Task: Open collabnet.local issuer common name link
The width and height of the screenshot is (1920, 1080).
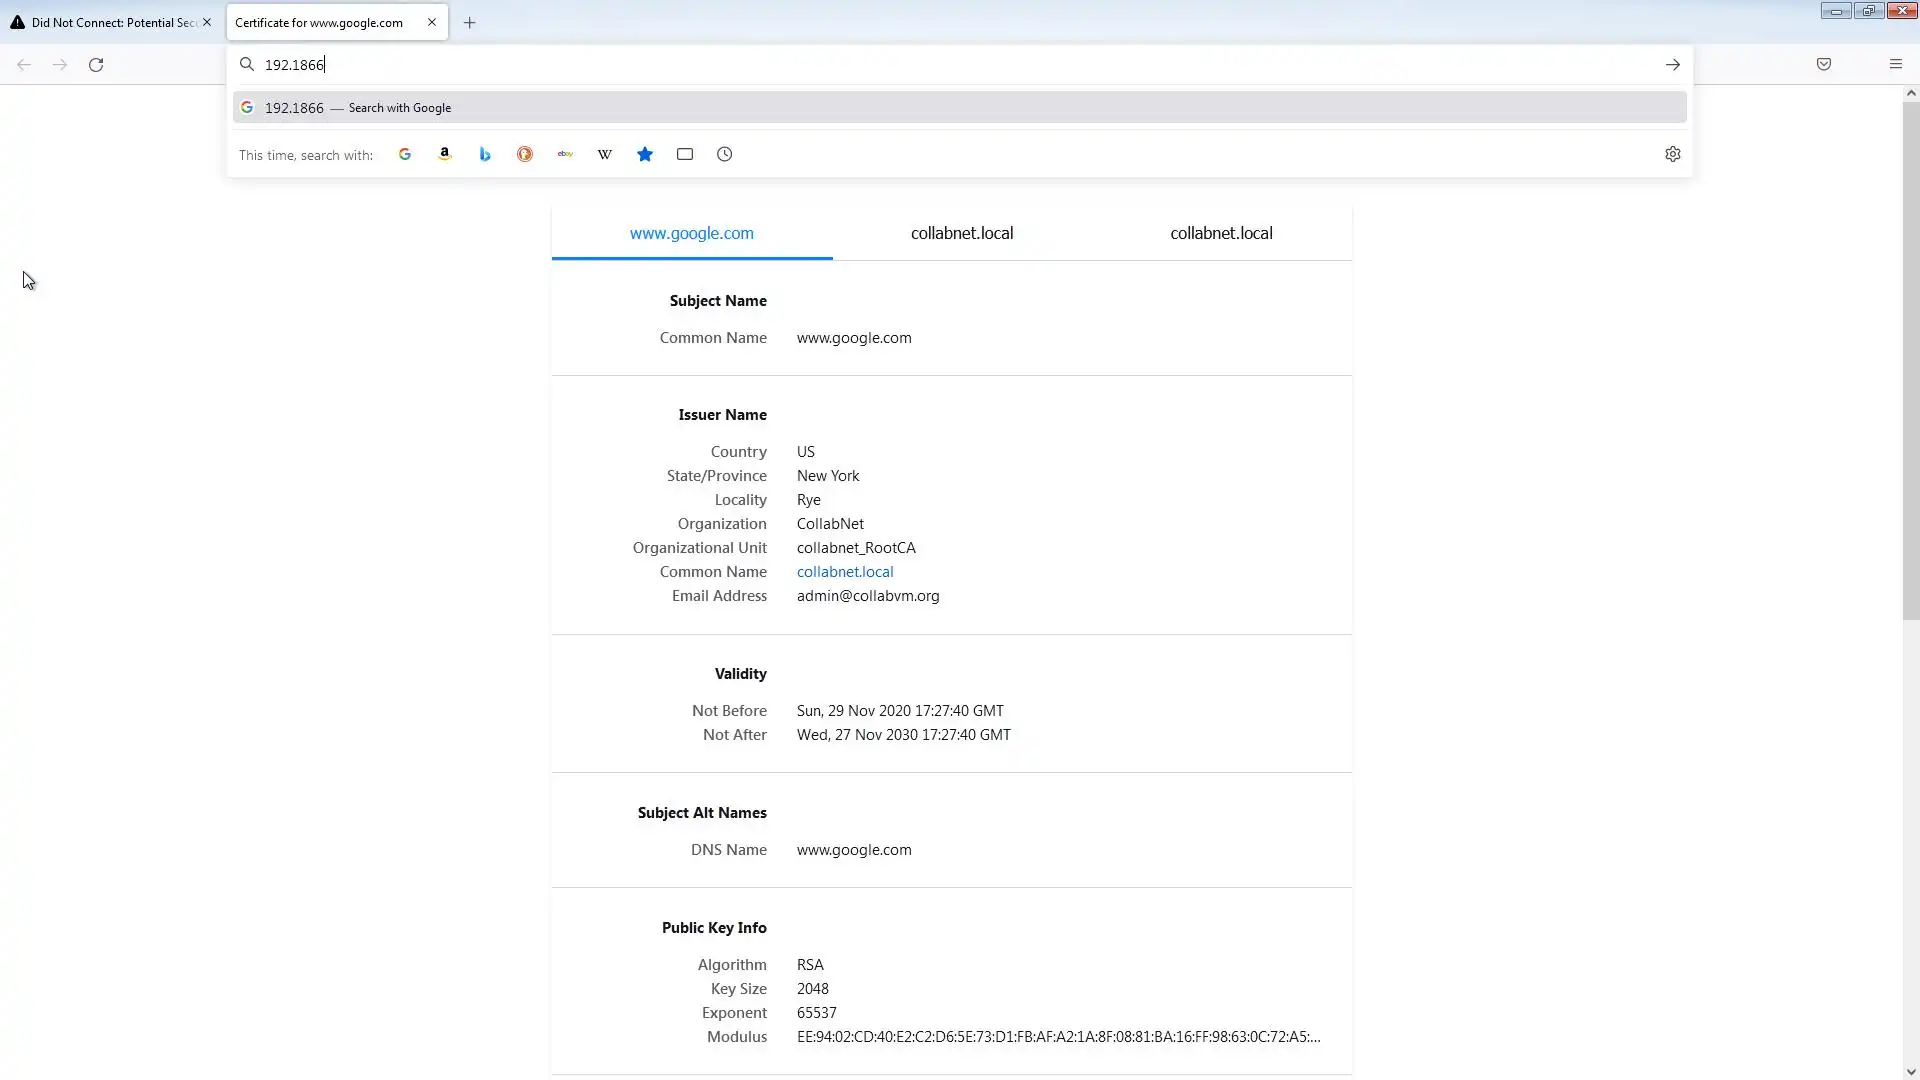Action: point(845,572)
